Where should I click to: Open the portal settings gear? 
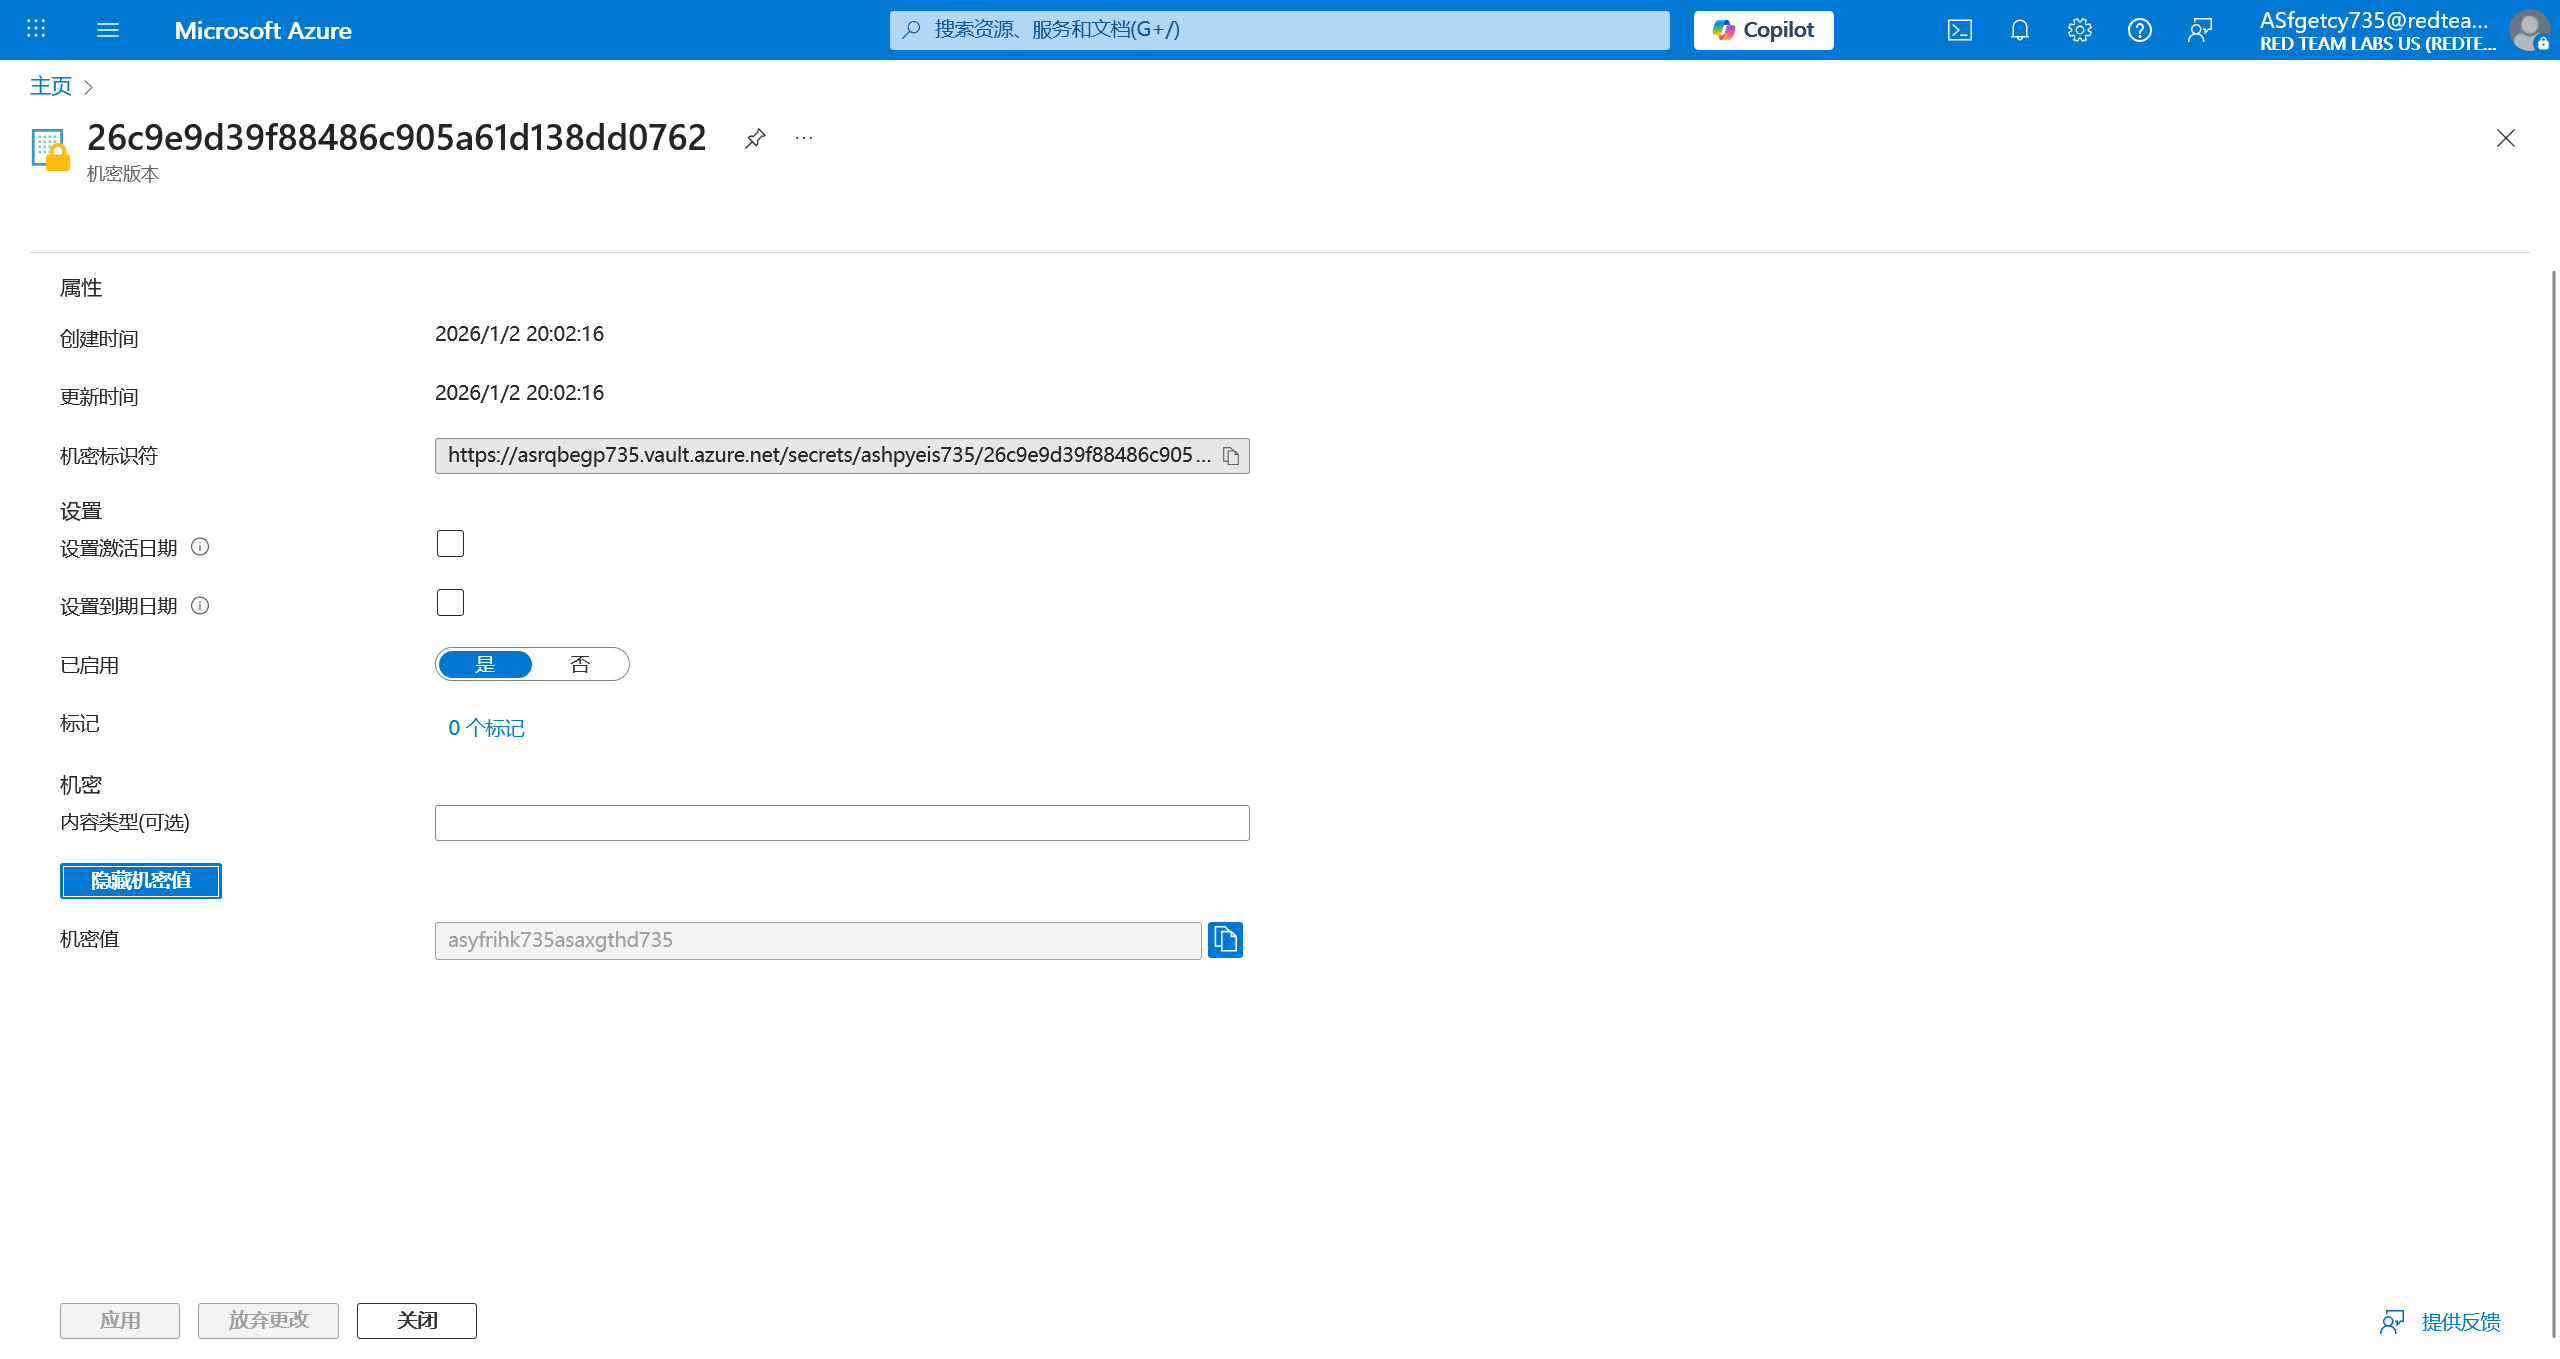pos(2079,30)
